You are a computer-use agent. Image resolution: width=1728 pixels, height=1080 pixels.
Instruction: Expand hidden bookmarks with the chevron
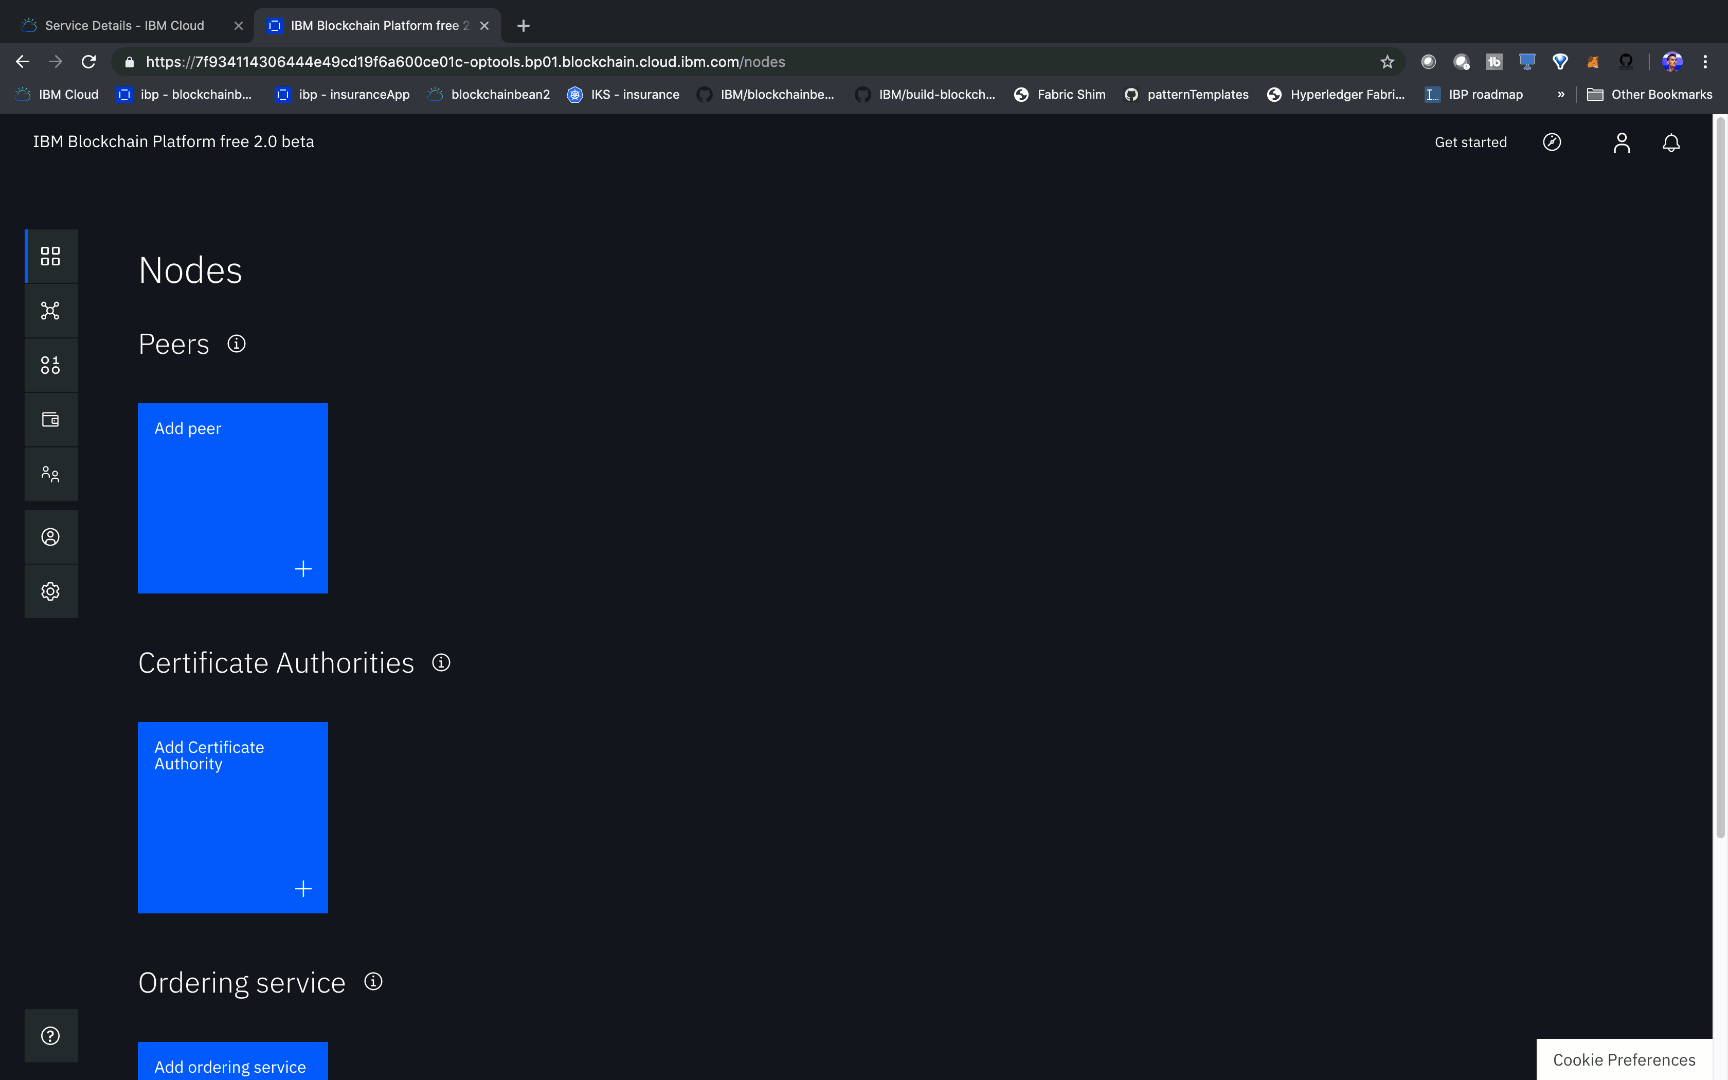click(1561, 95)
